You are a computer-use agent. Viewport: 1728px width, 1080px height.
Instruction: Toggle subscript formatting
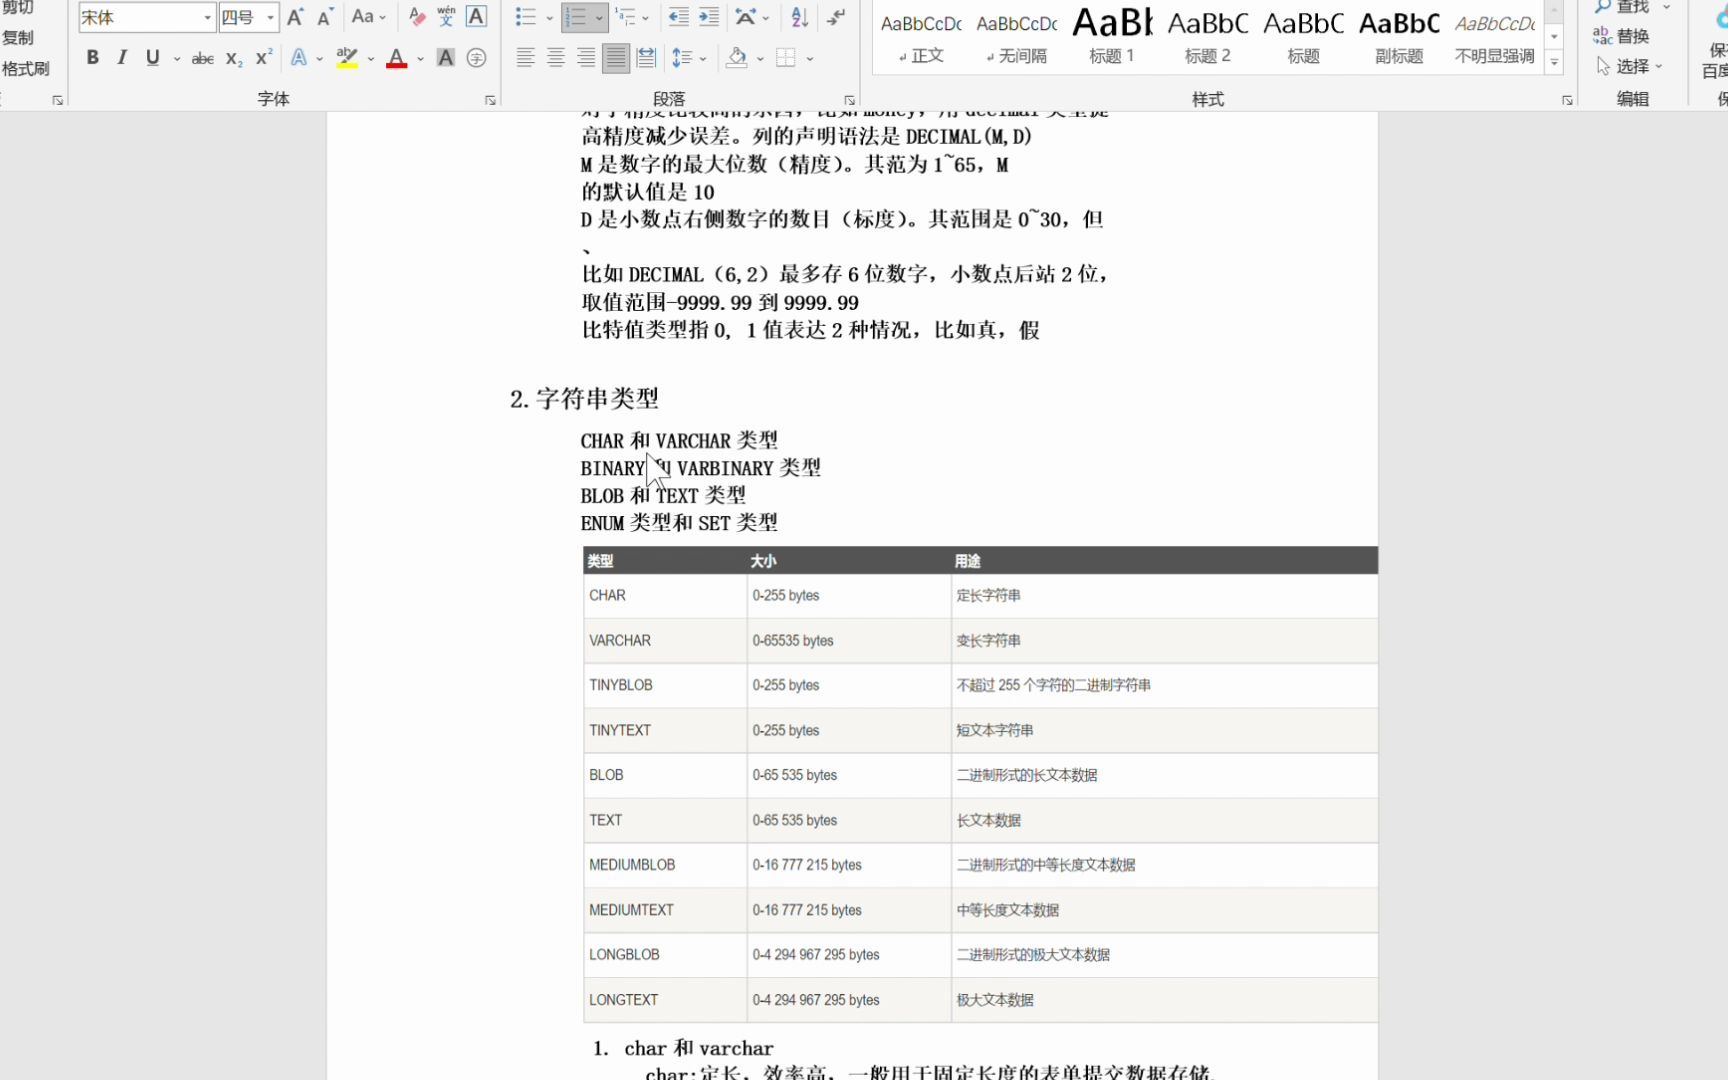point(233,58)
